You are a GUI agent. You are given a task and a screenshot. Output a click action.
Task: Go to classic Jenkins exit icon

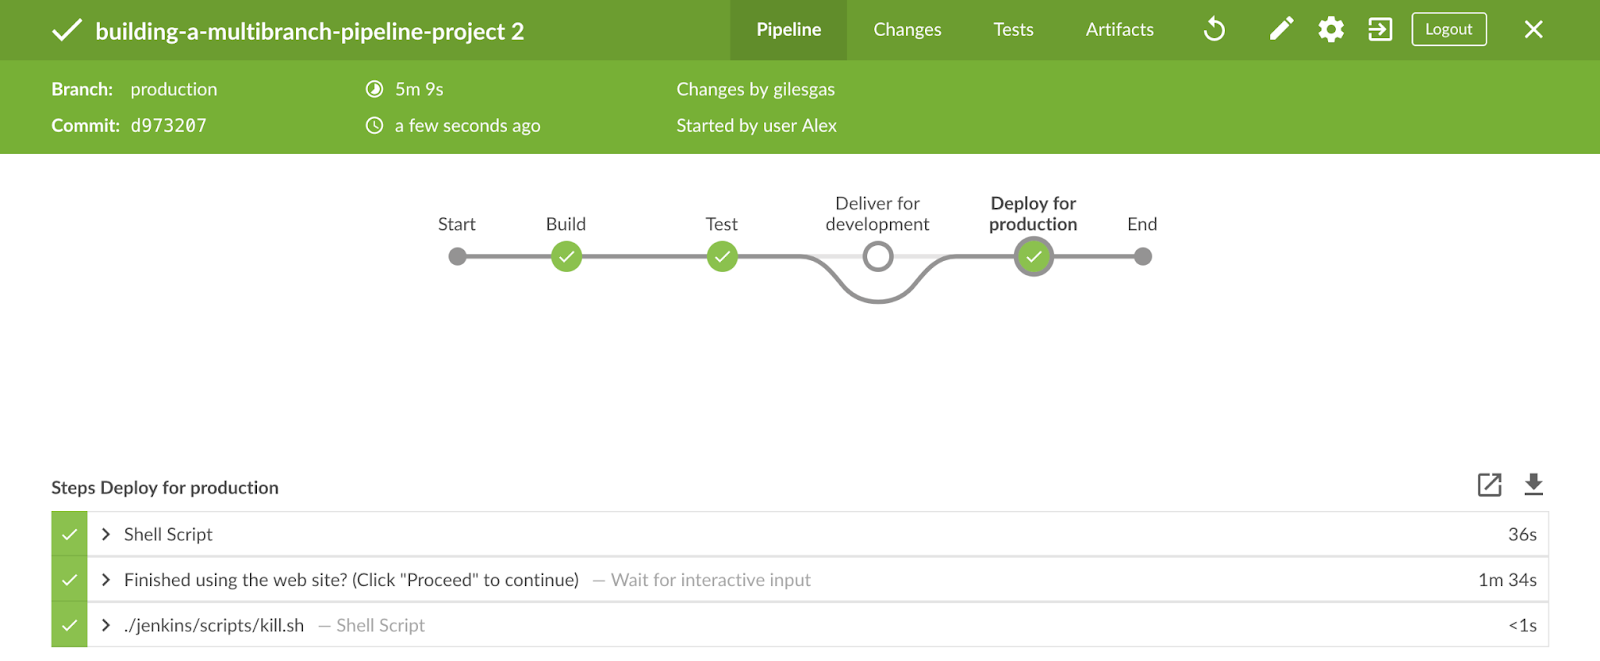pyautogui.click(x=1380, y=29)
